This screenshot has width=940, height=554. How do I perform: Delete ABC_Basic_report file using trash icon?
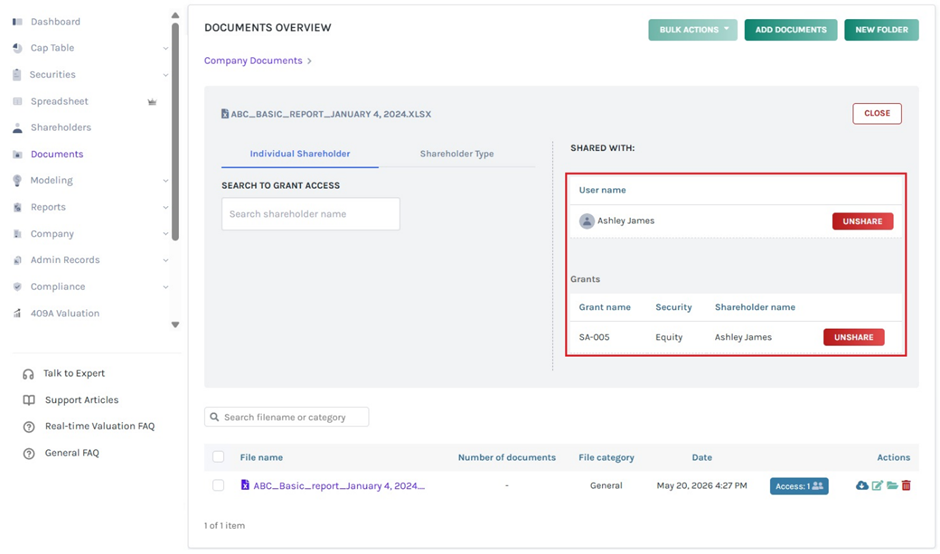[x=906, y=486]
